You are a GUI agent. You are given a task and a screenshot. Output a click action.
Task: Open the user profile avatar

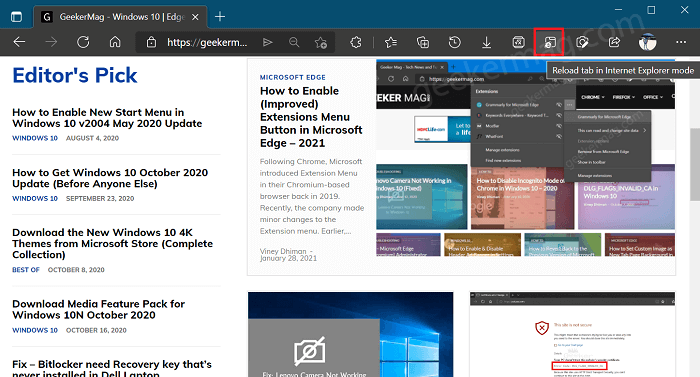(x=647, y=42)
